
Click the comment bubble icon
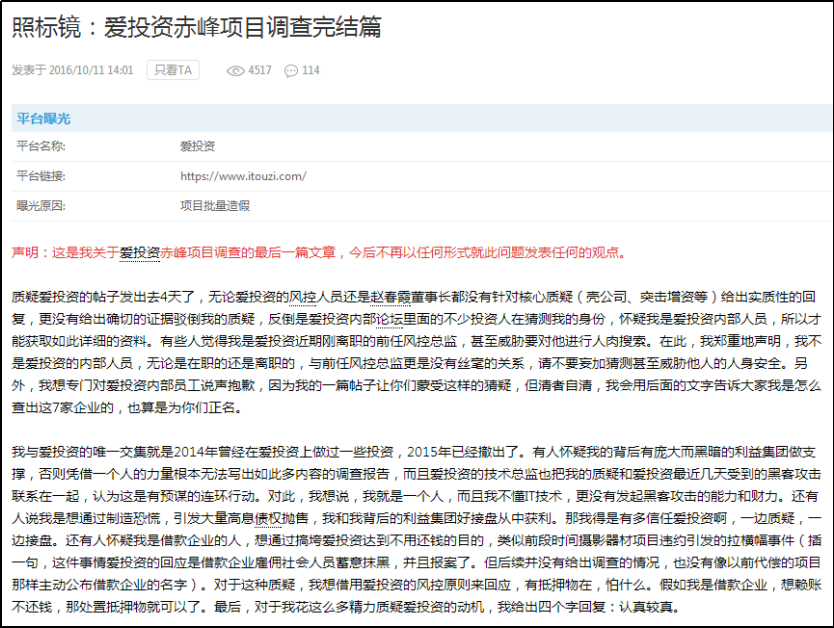(x=291, y=71)
